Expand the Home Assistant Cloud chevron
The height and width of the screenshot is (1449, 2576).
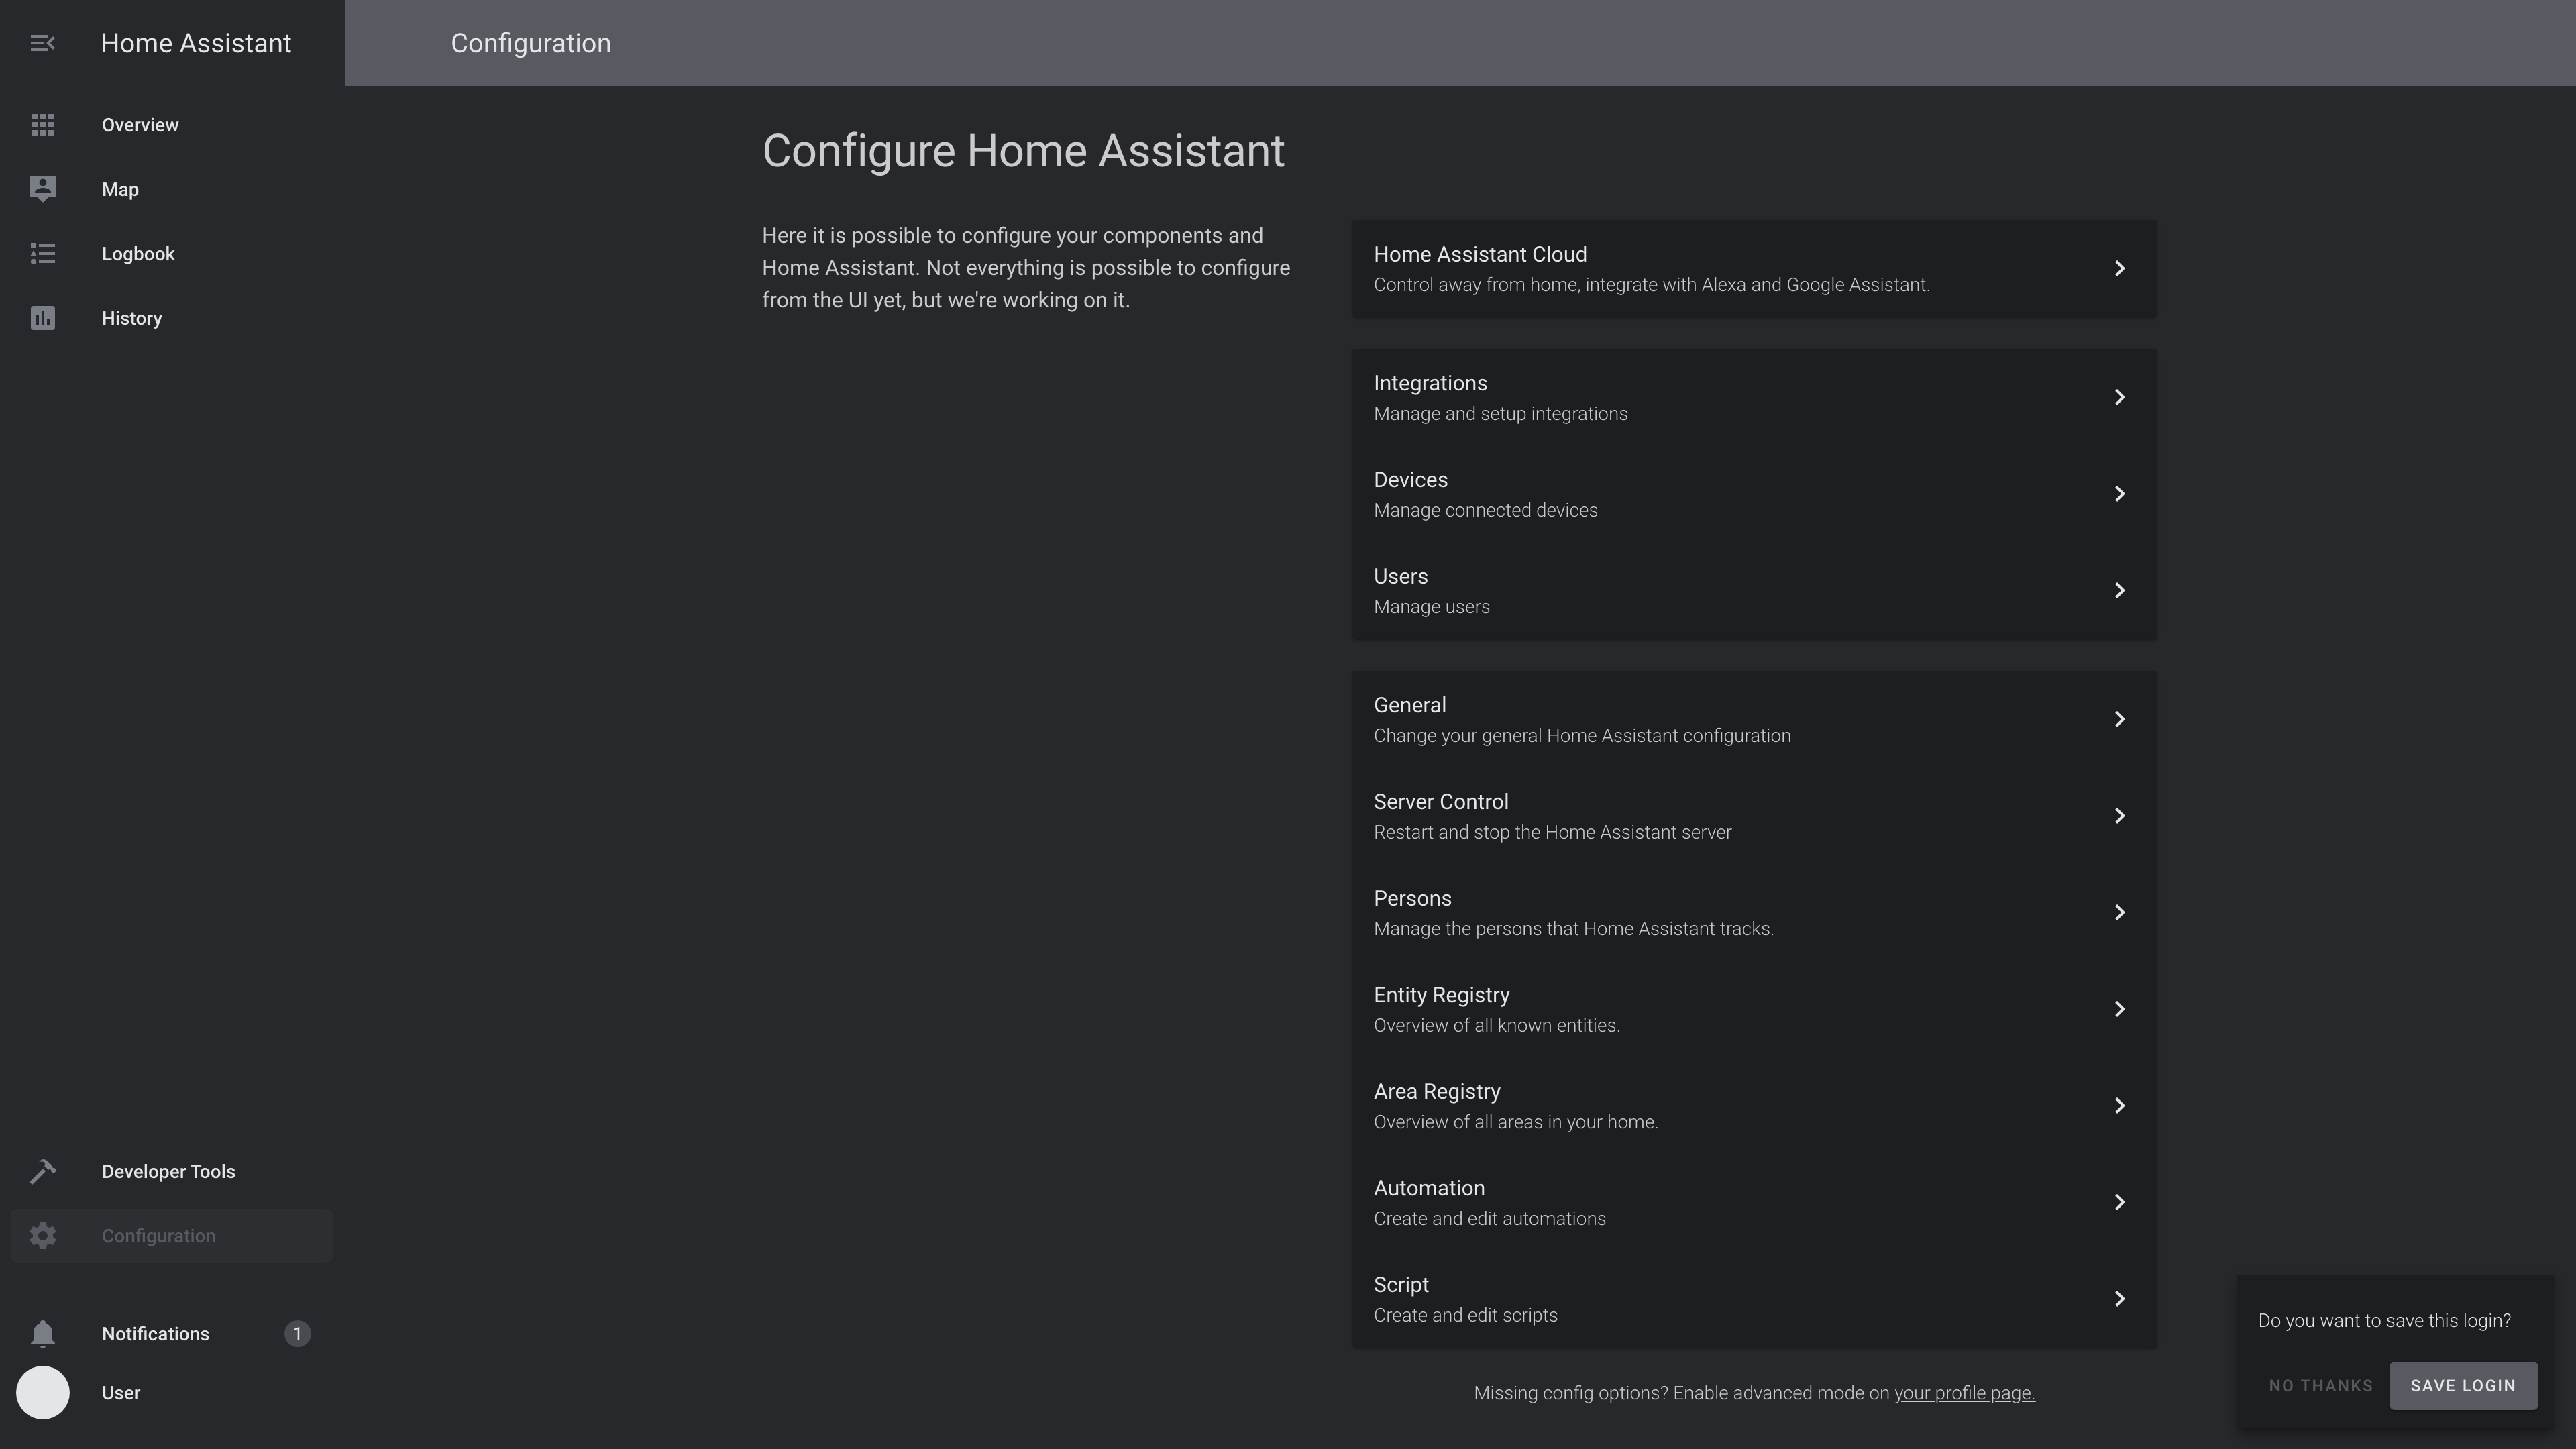pos(2119,268)
